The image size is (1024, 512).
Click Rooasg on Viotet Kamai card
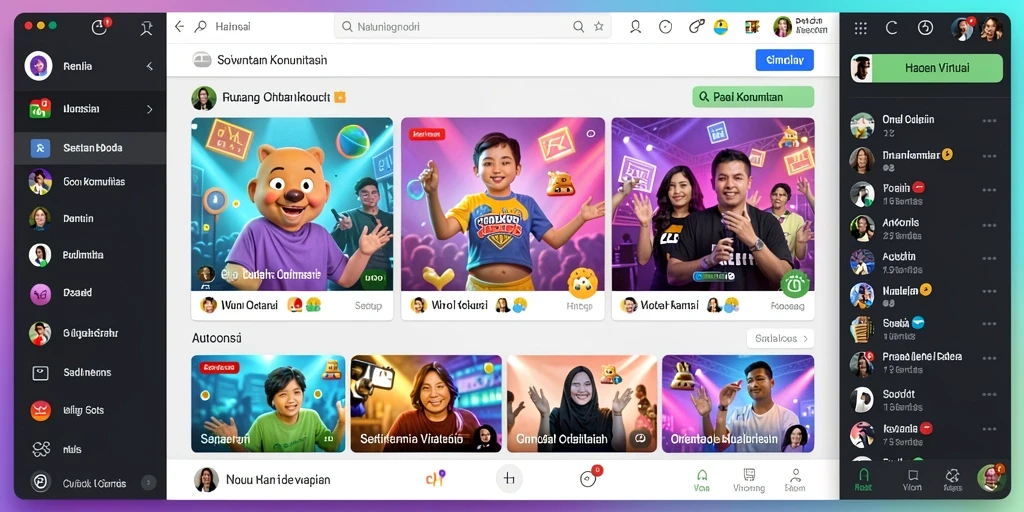[x=788, y=305]
